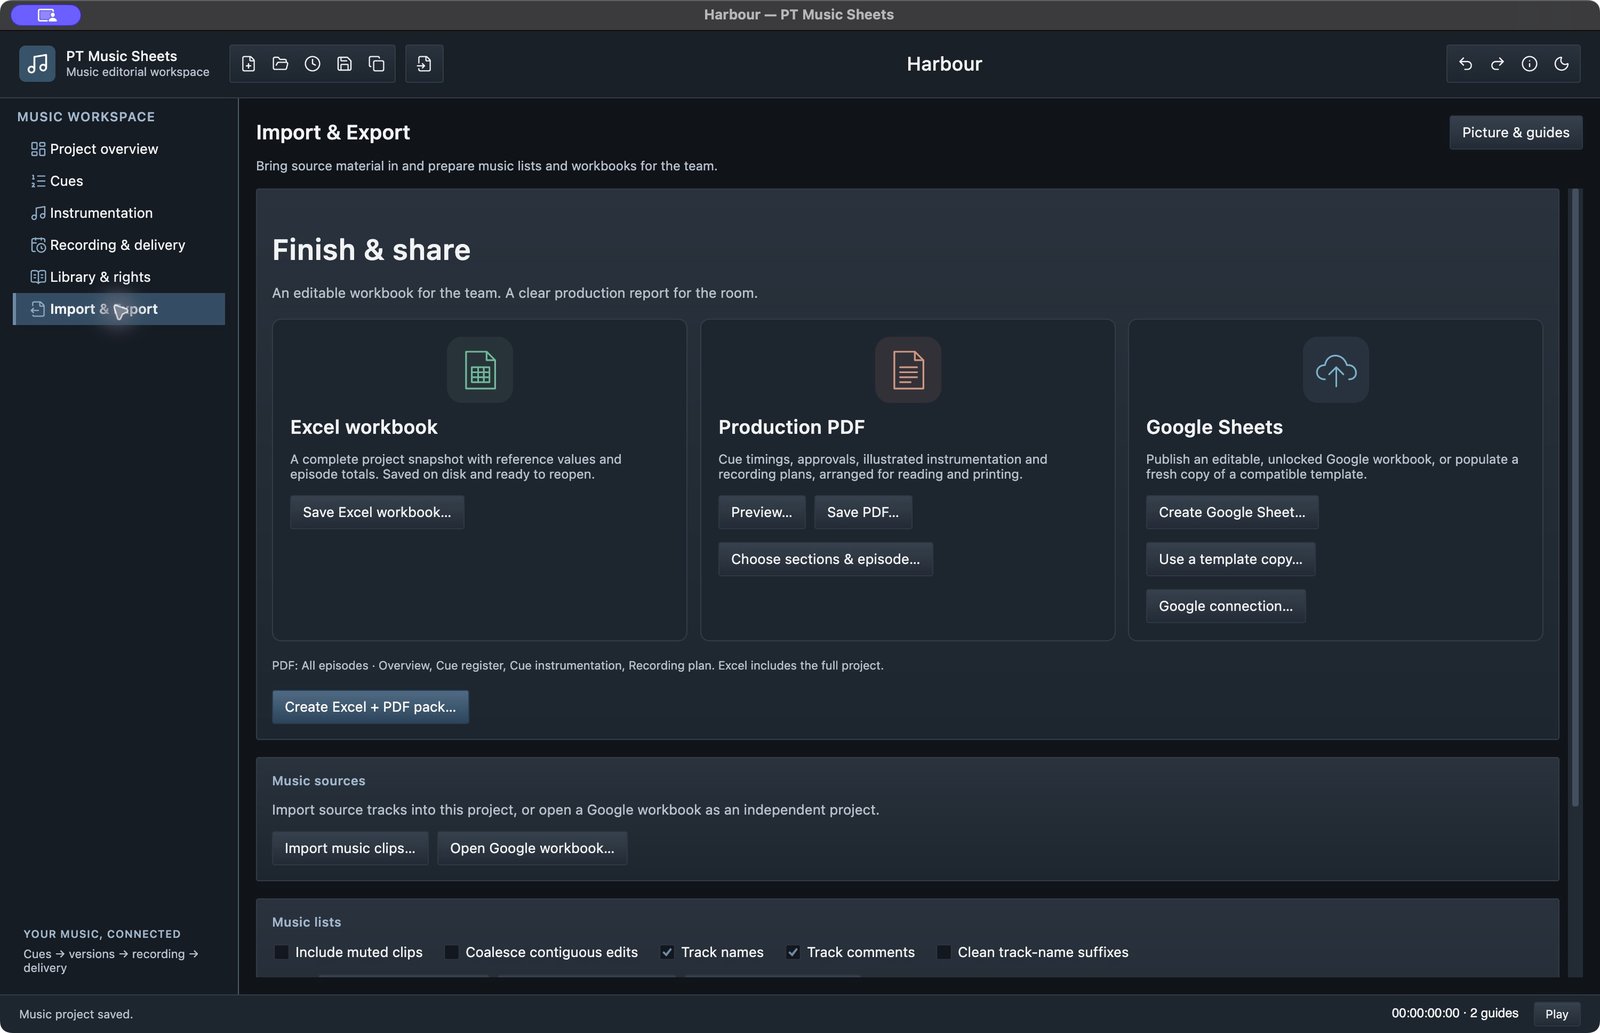This screenshot has height=1033, width=1600.
Task: Open a project with the folder icon
Action: tap(280, 64)
